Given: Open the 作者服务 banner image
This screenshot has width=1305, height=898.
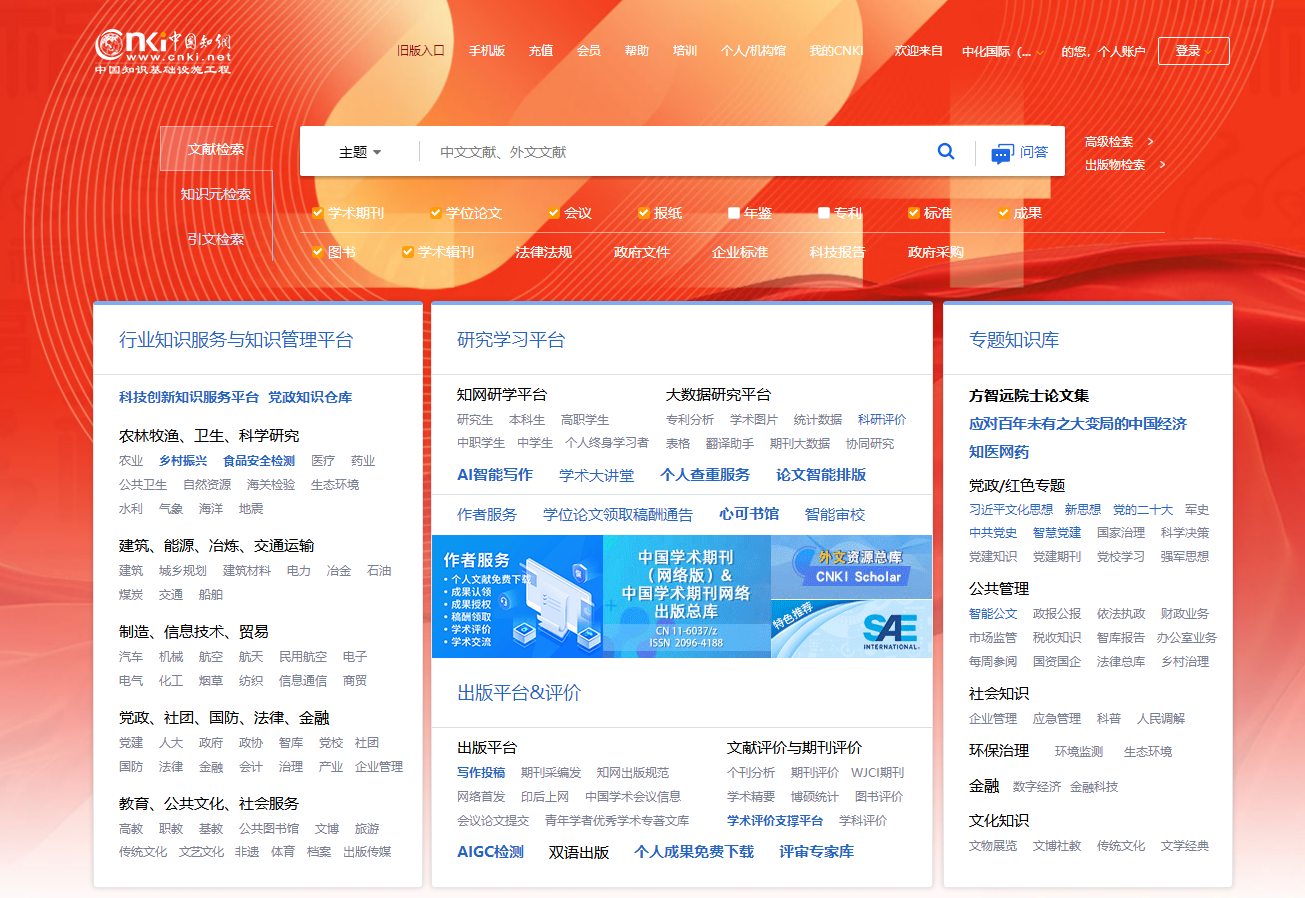Looking at the screenshot, I should [x=517, y=596].
